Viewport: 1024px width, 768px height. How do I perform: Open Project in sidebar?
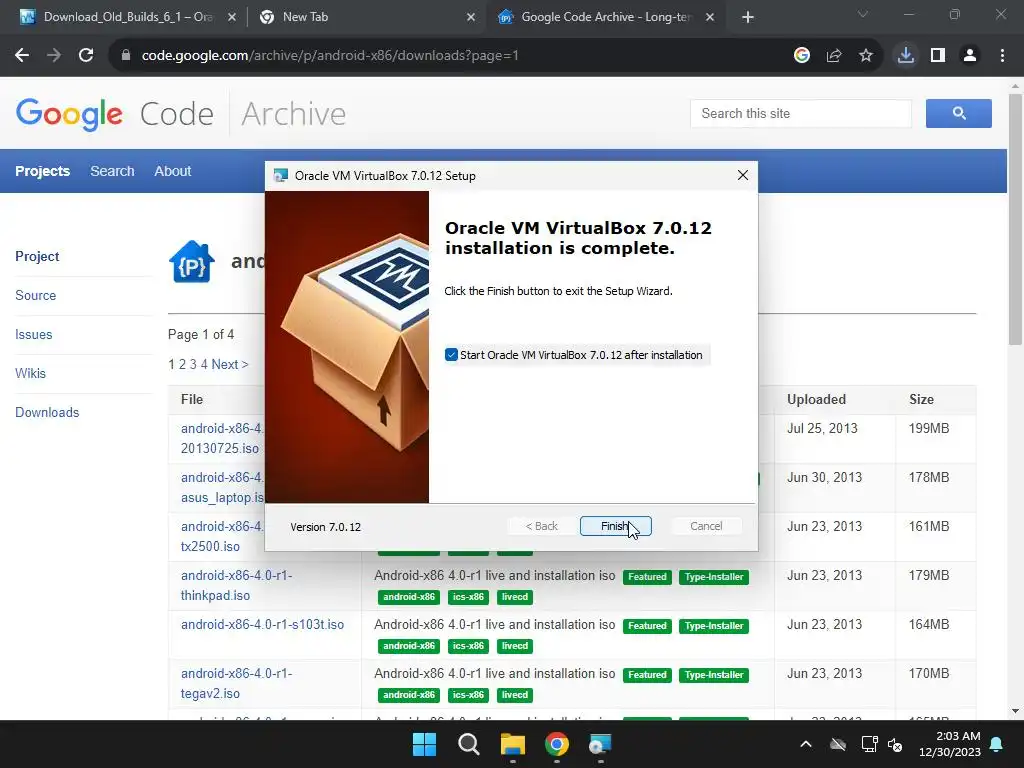coord(37,256)
